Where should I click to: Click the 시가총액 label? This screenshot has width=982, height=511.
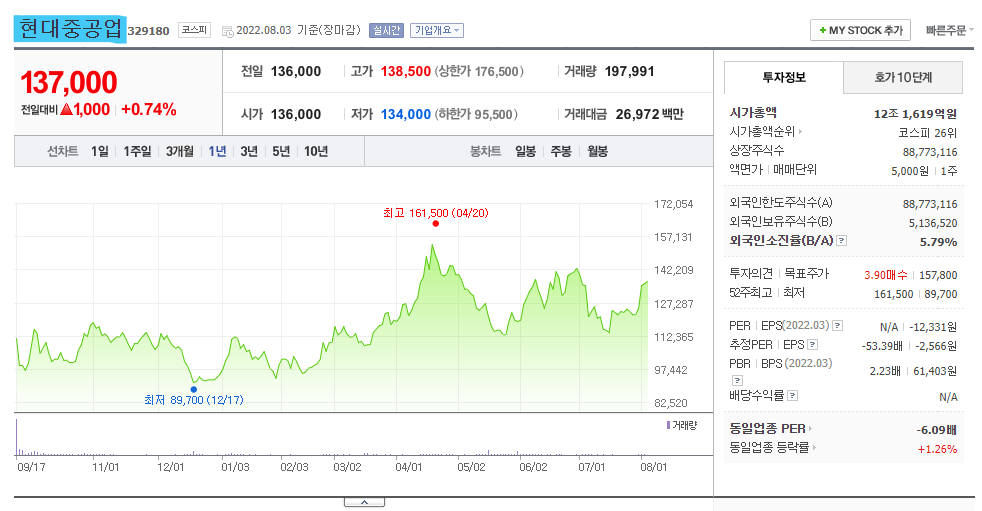pyautogui.click(x=753, y=113)
